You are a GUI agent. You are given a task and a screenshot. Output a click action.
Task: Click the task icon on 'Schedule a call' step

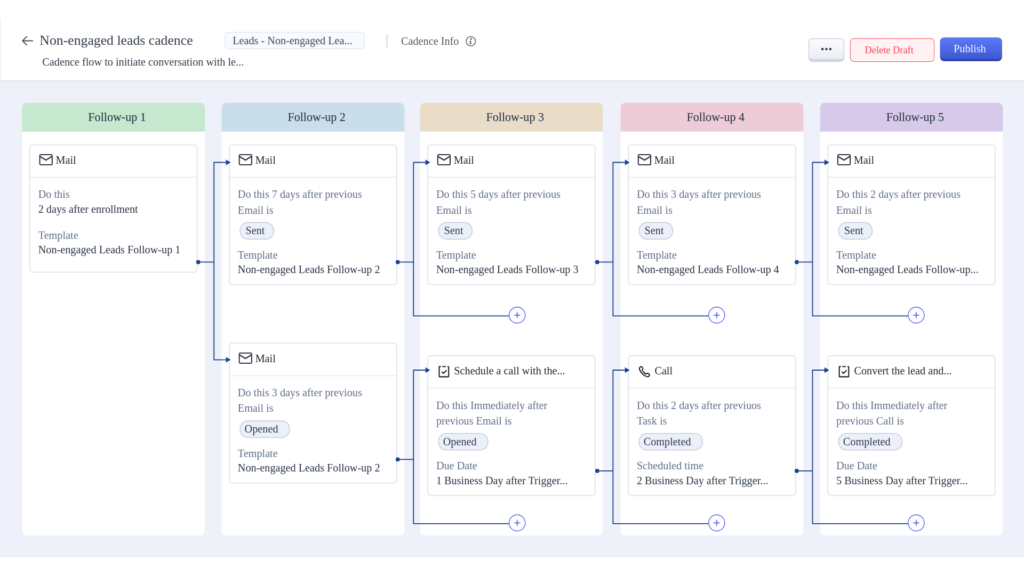[443, 371]
